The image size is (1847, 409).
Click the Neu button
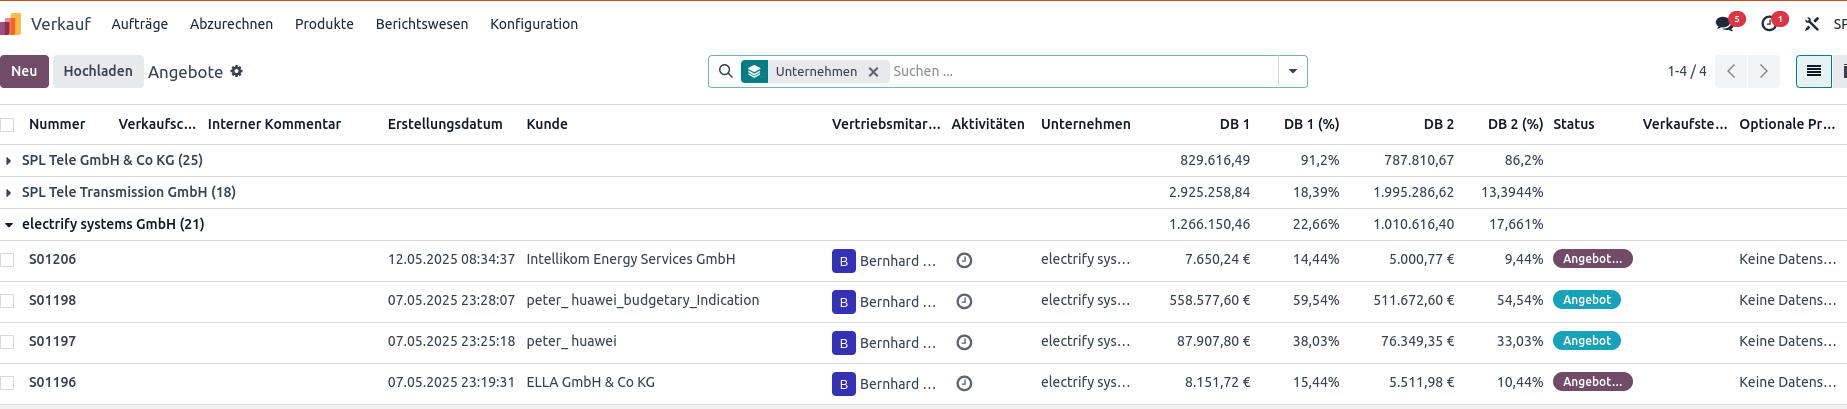coord(24,71)
